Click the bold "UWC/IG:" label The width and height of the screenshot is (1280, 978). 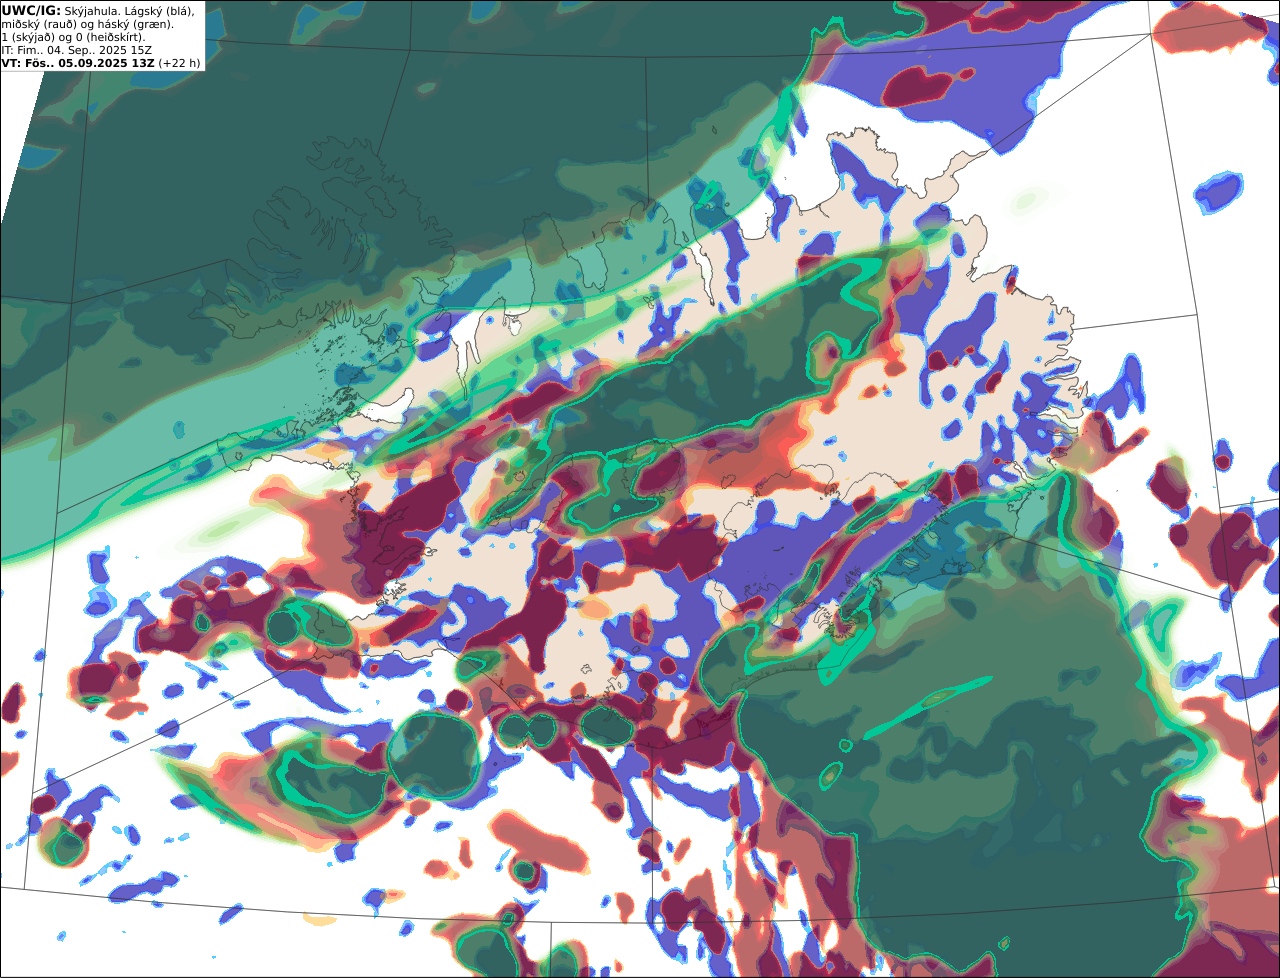pos(31,11)
